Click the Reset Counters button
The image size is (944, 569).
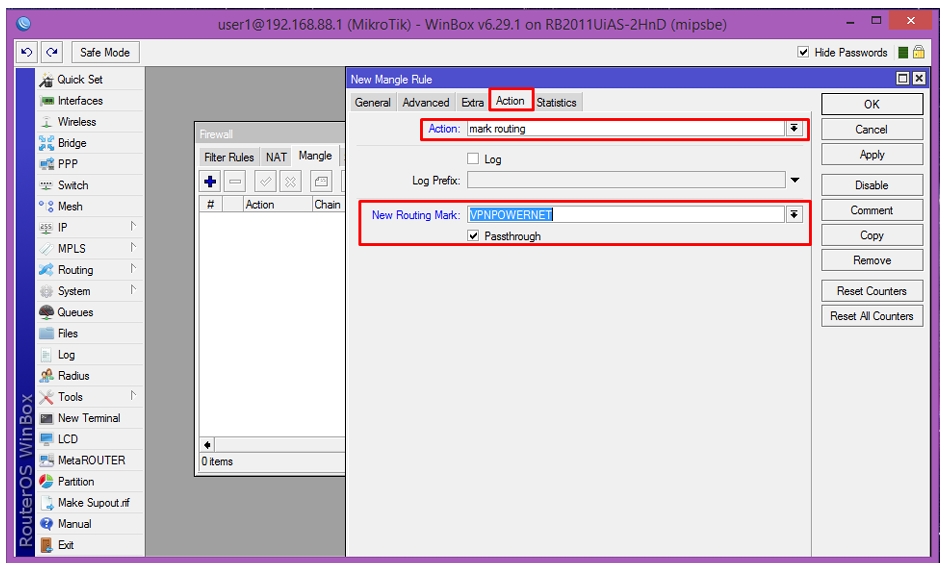tap(872, 291)
